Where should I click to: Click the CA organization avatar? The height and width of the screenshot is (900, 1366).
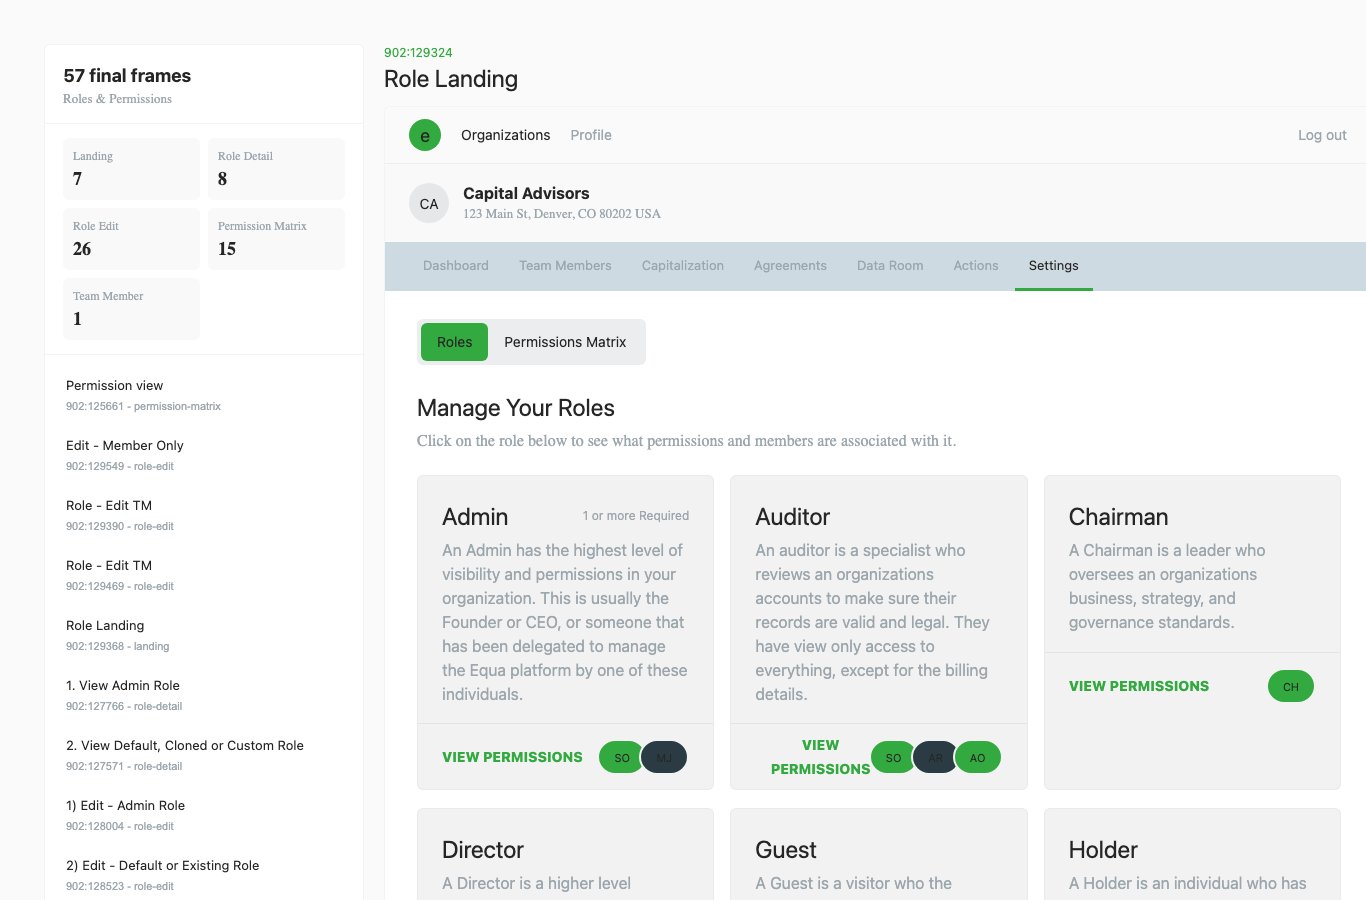[429, 204]
